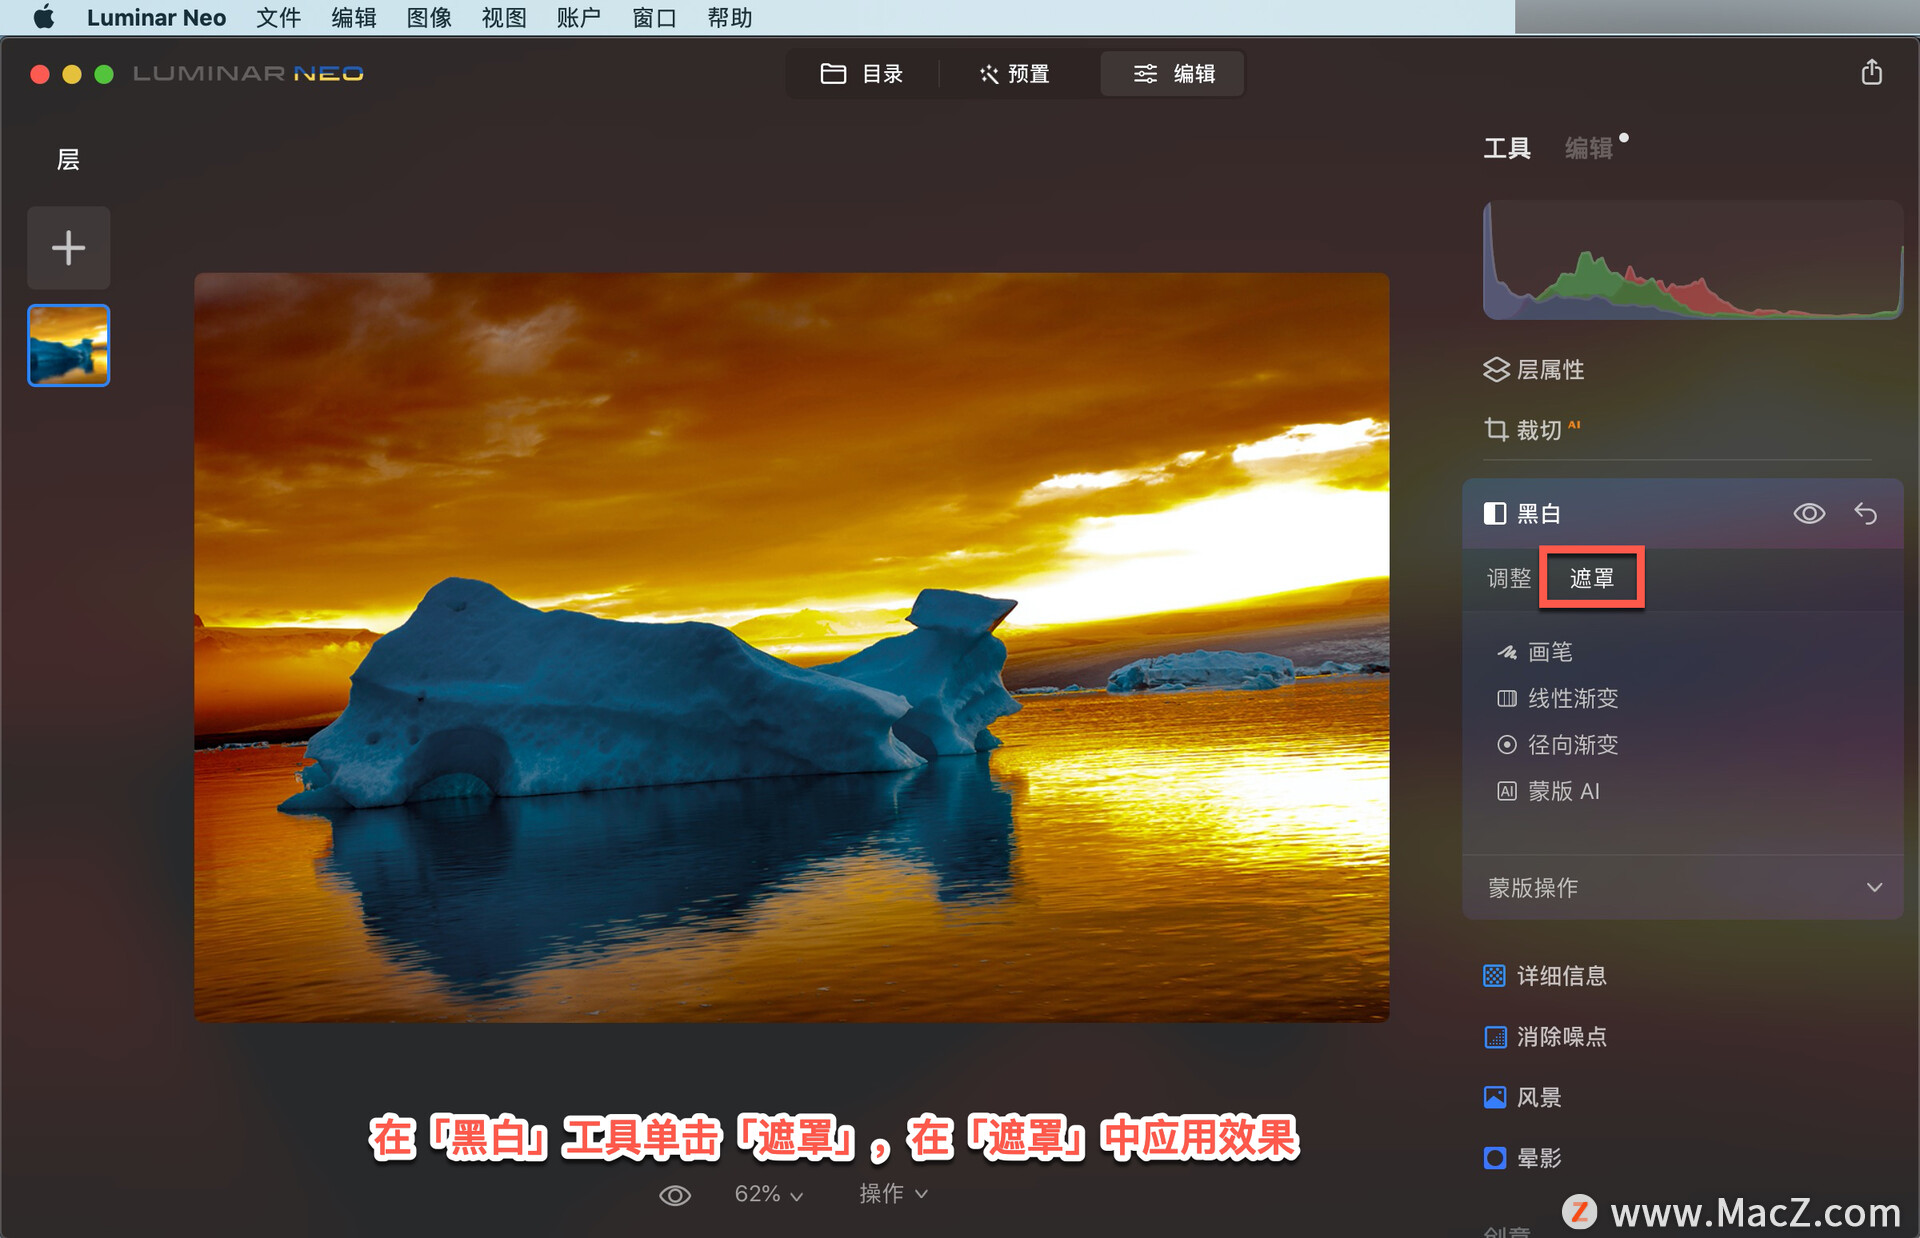Open 消除噪点 denoise tool
Viewport: 1920px width, 1238px height.
click(1545, 1037)
